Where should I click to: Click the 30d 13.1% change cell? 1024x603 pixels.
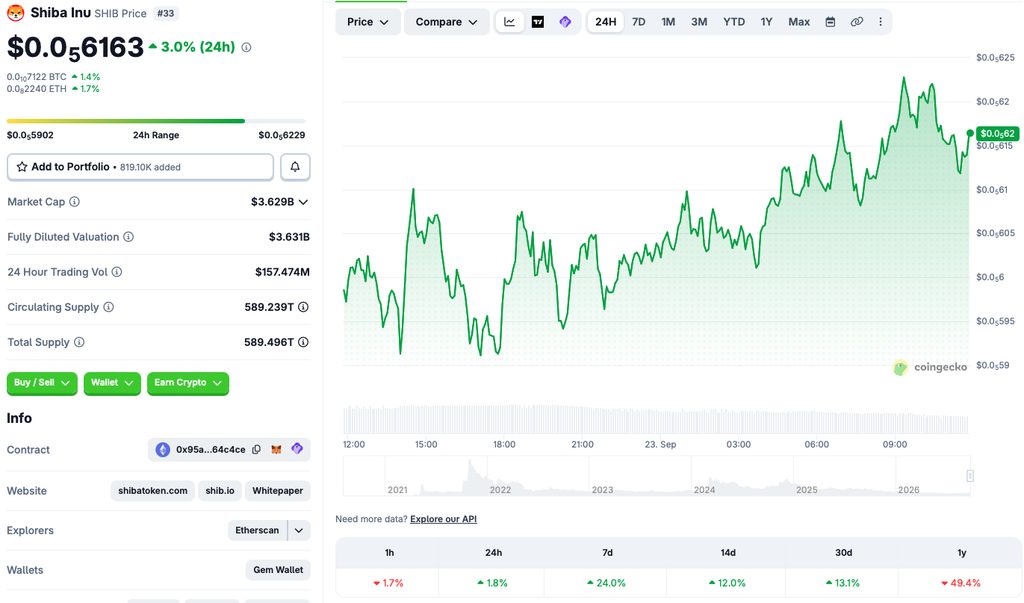pos(842,583)
